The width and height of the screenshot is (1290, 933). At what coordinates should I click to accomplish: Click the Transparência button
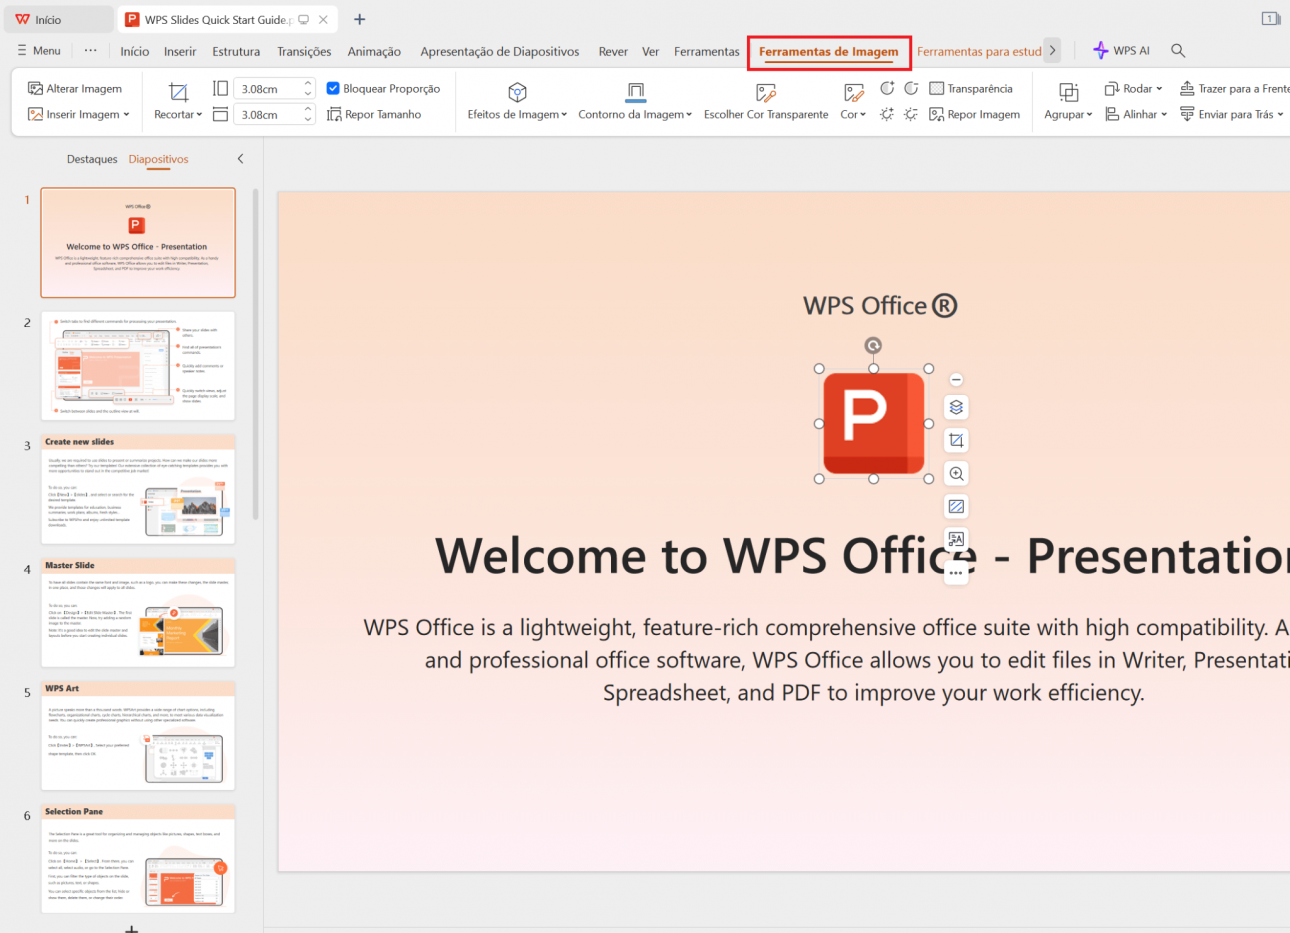point(971,89)
